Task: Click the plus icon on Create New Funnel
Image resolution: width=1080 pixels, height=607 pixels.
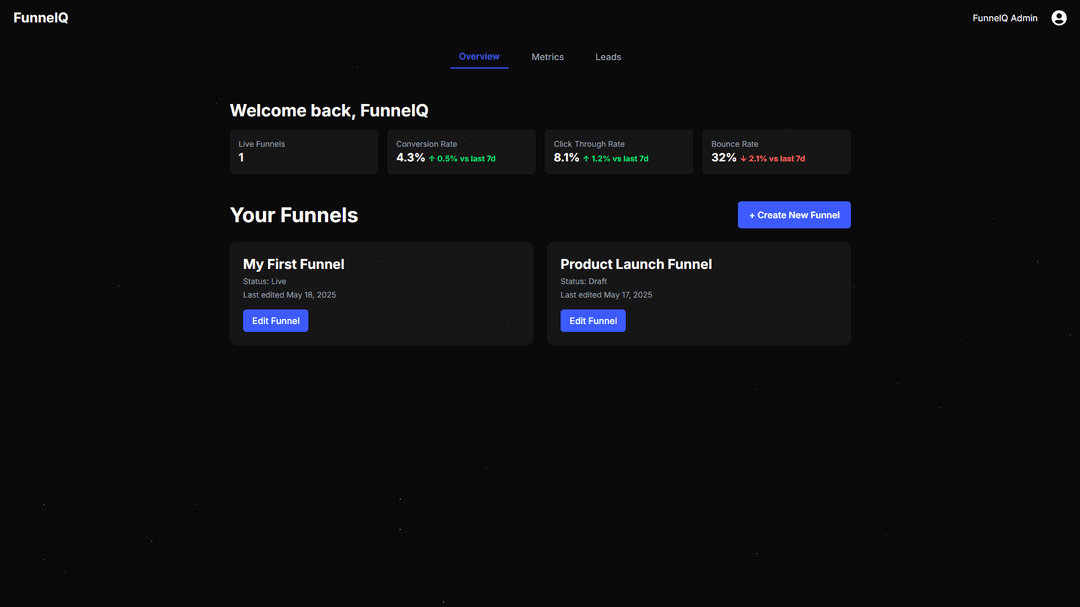Action: click(x=753, y=214)
